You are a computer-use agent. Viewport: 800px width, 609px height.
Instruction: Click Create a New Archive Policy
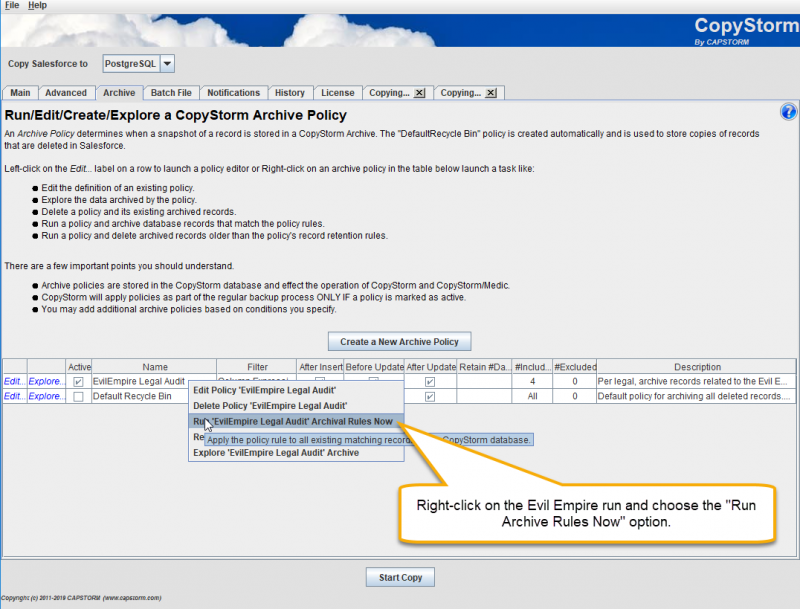(x=399, y=341)
